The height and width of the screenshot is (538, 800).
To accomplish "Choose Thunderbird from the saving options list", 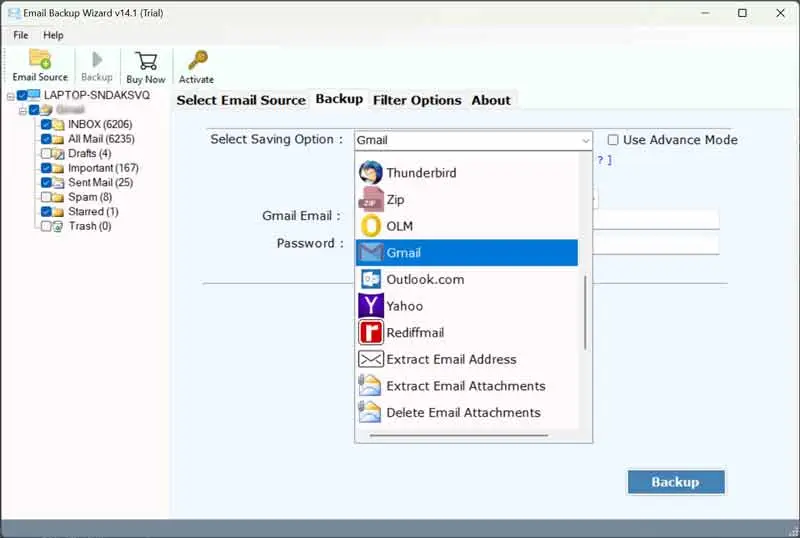I will 421,173.
